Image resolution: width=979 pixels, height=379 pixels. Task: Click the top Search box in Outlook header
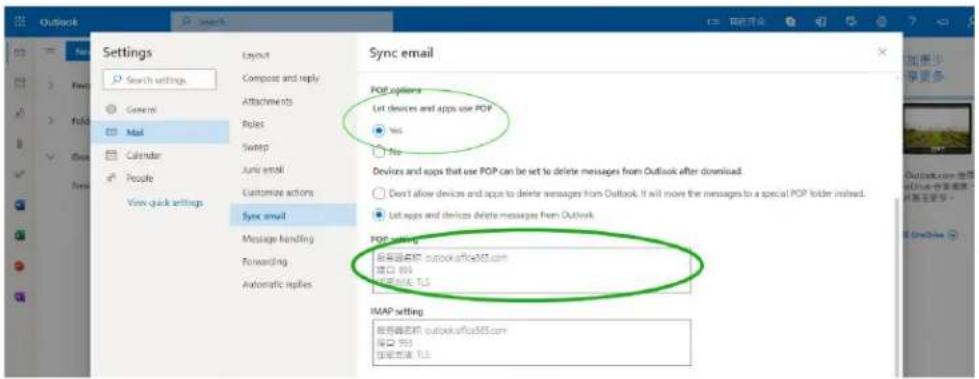(282, 22)
